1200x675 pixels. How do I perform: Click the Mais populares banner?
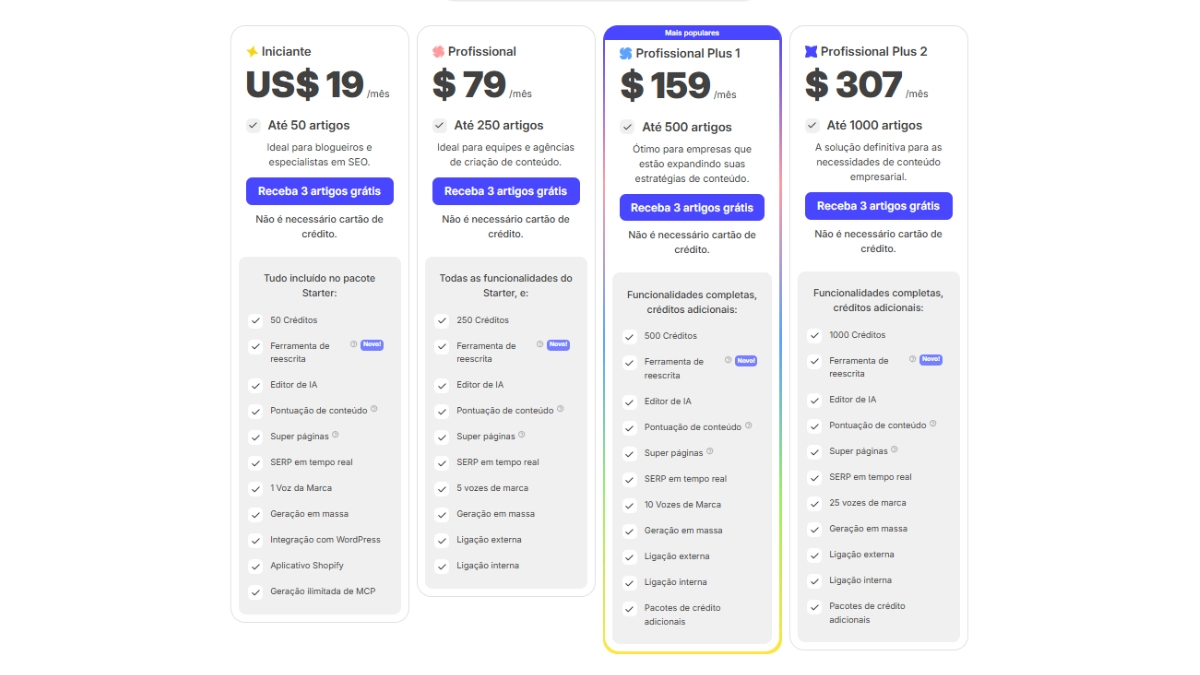691,32
